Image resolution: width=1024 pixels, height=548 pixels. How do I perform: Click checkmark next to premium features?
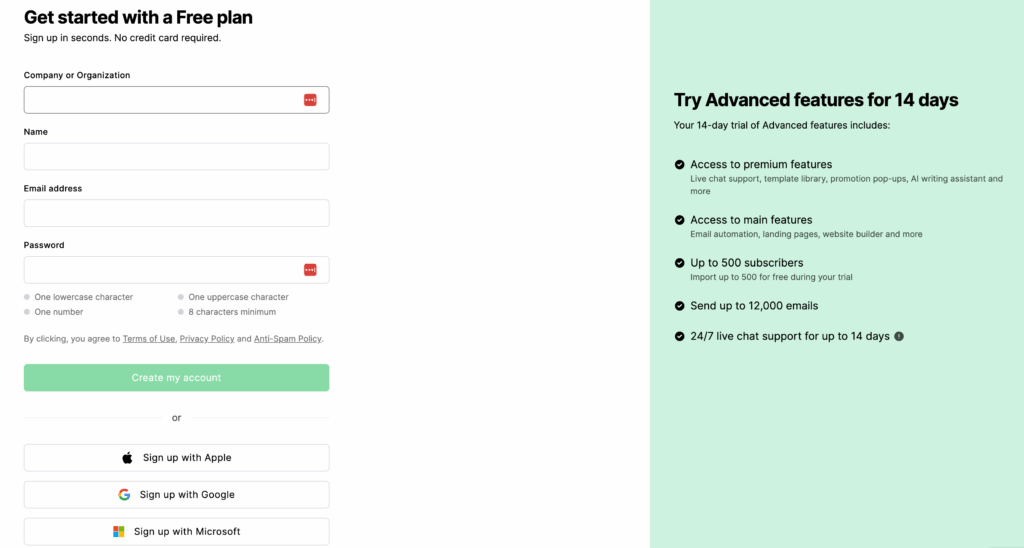point(680,164)
